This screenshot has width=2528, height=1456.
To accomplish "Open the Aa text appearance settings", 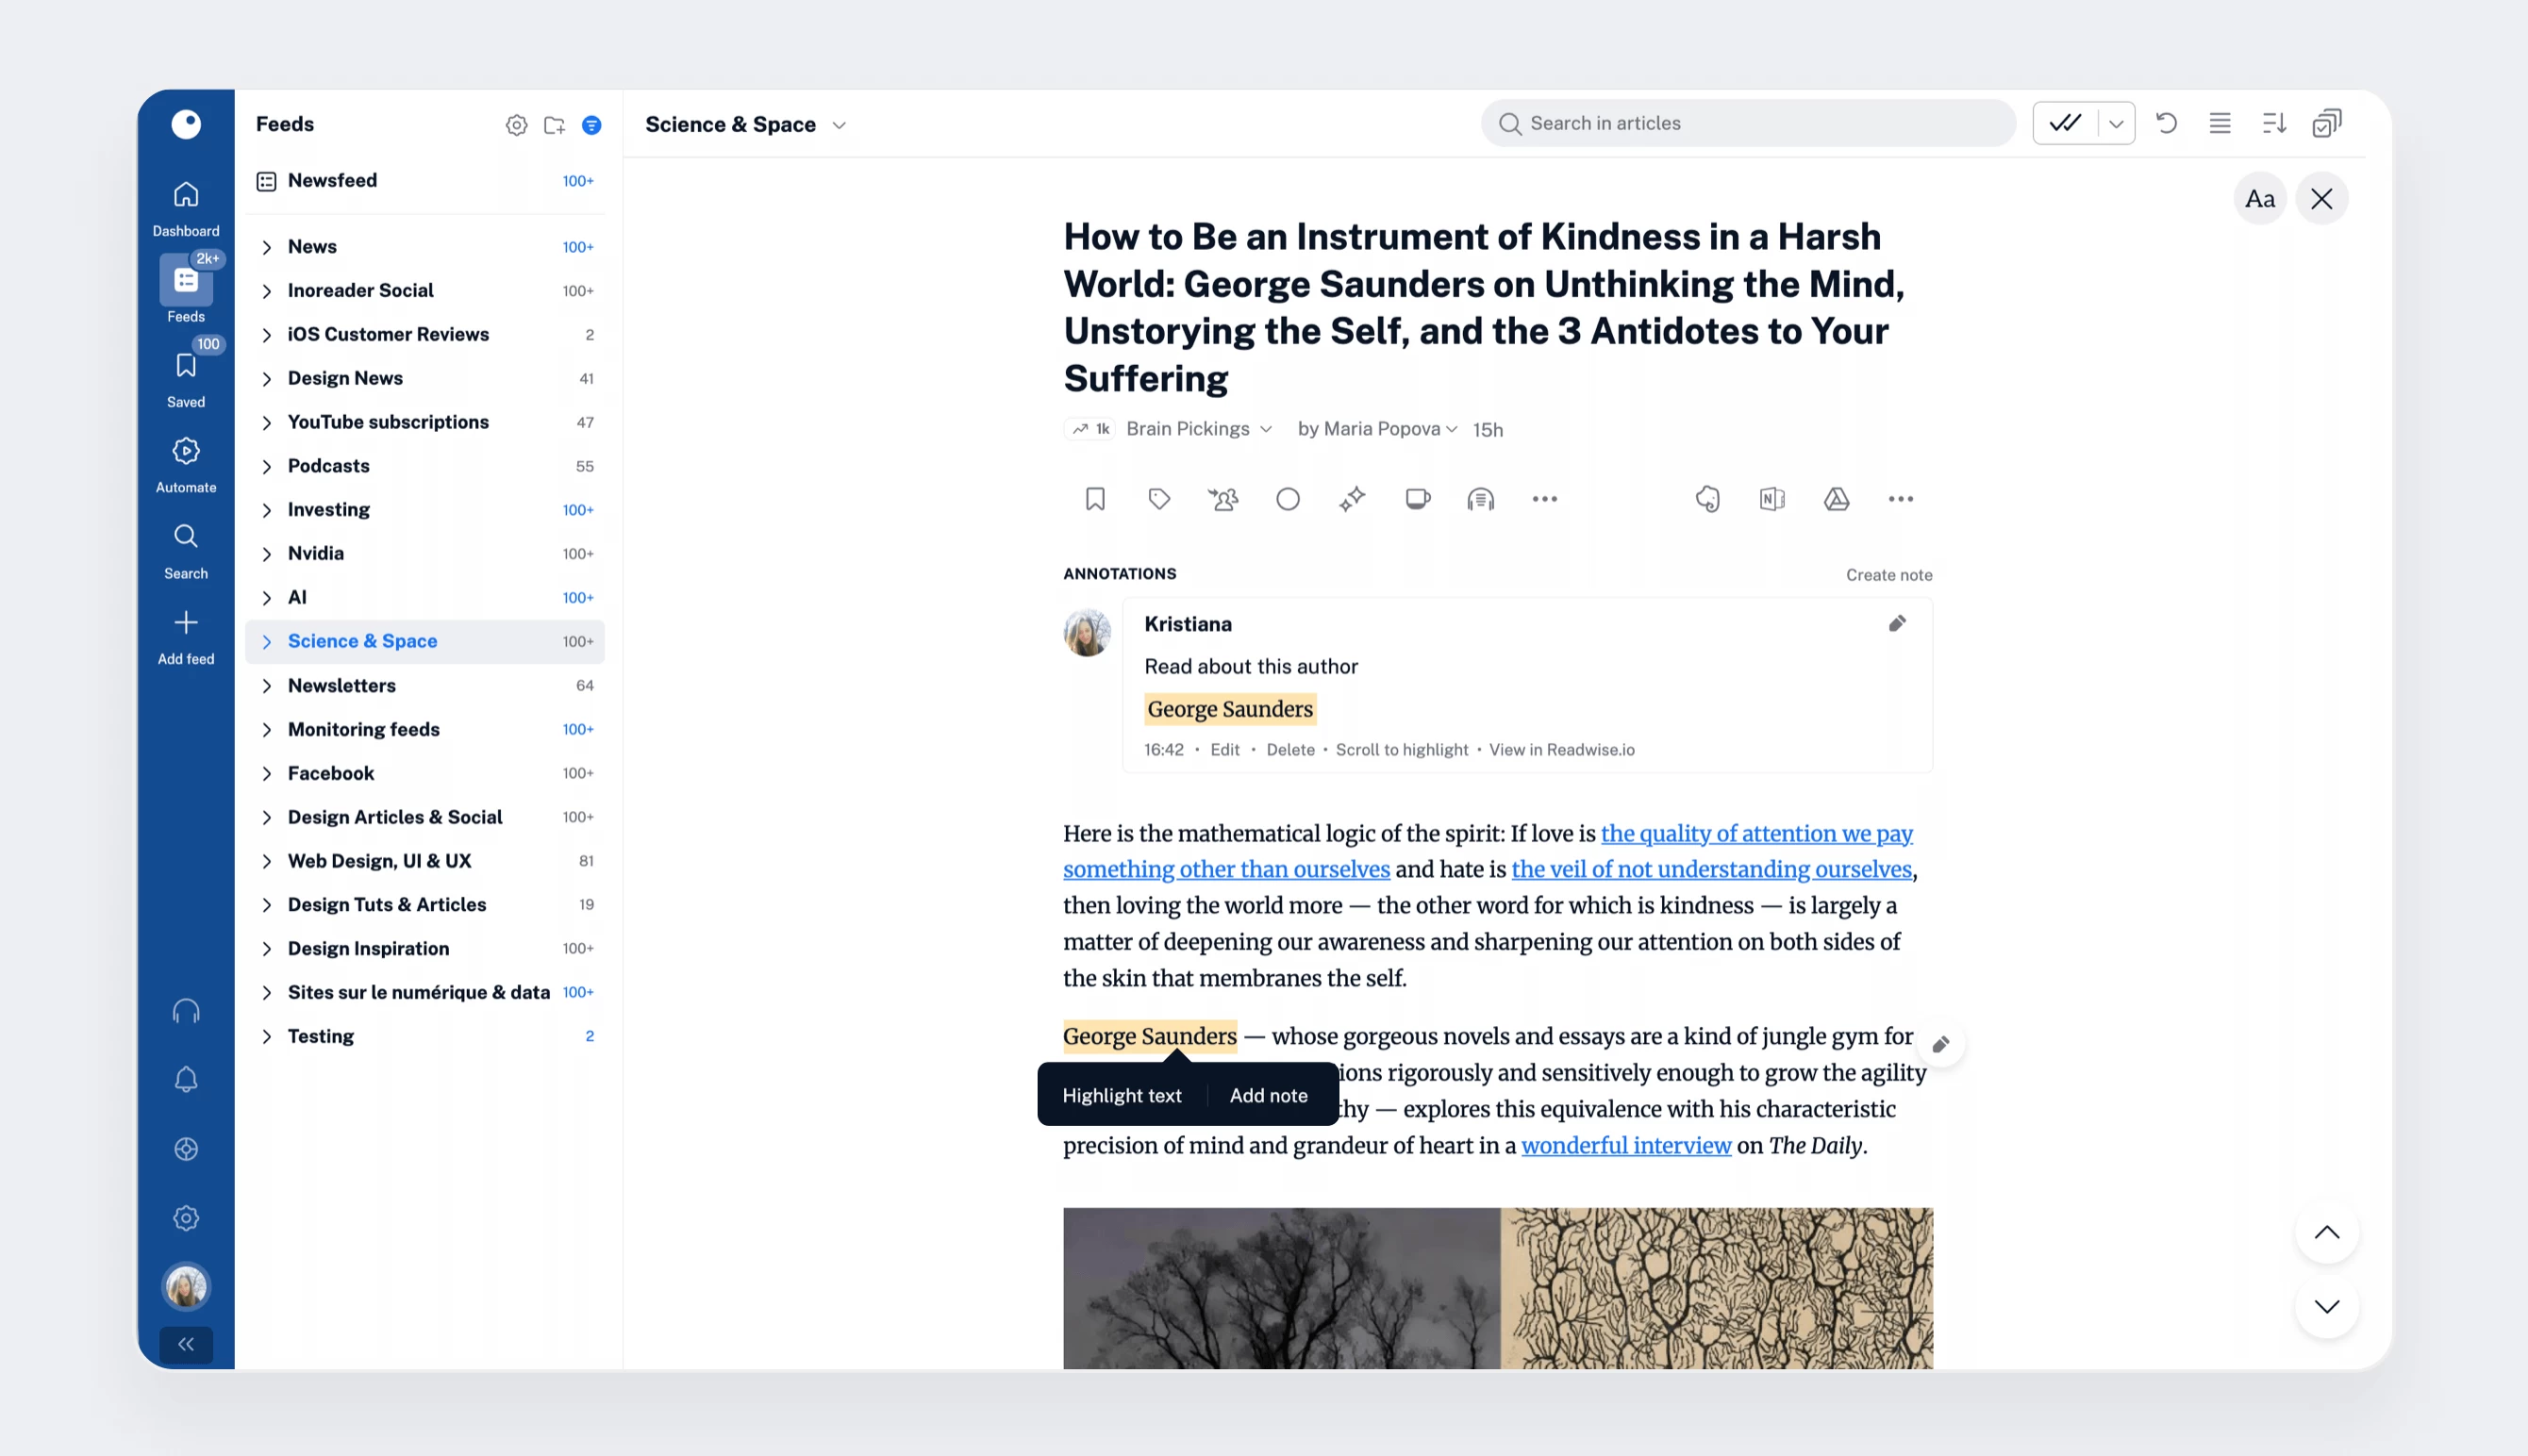I will tap(2259, 198).
